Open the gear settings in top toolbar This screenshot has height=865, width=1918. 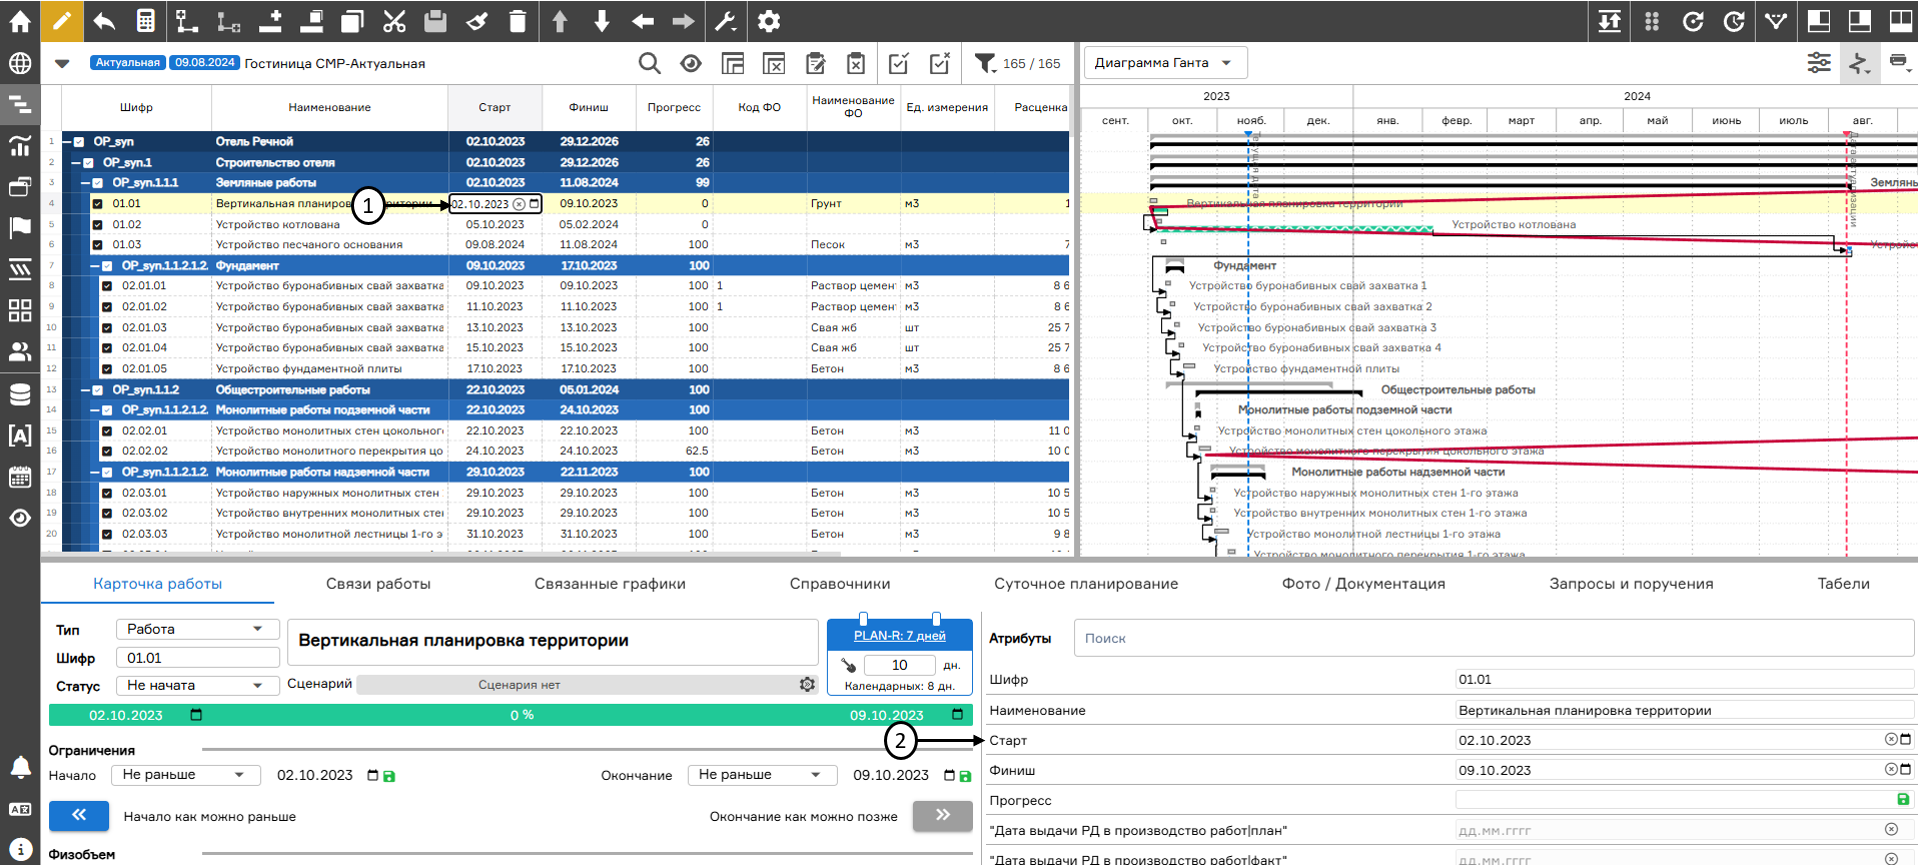pyautogui.click(x=769, y=21)
